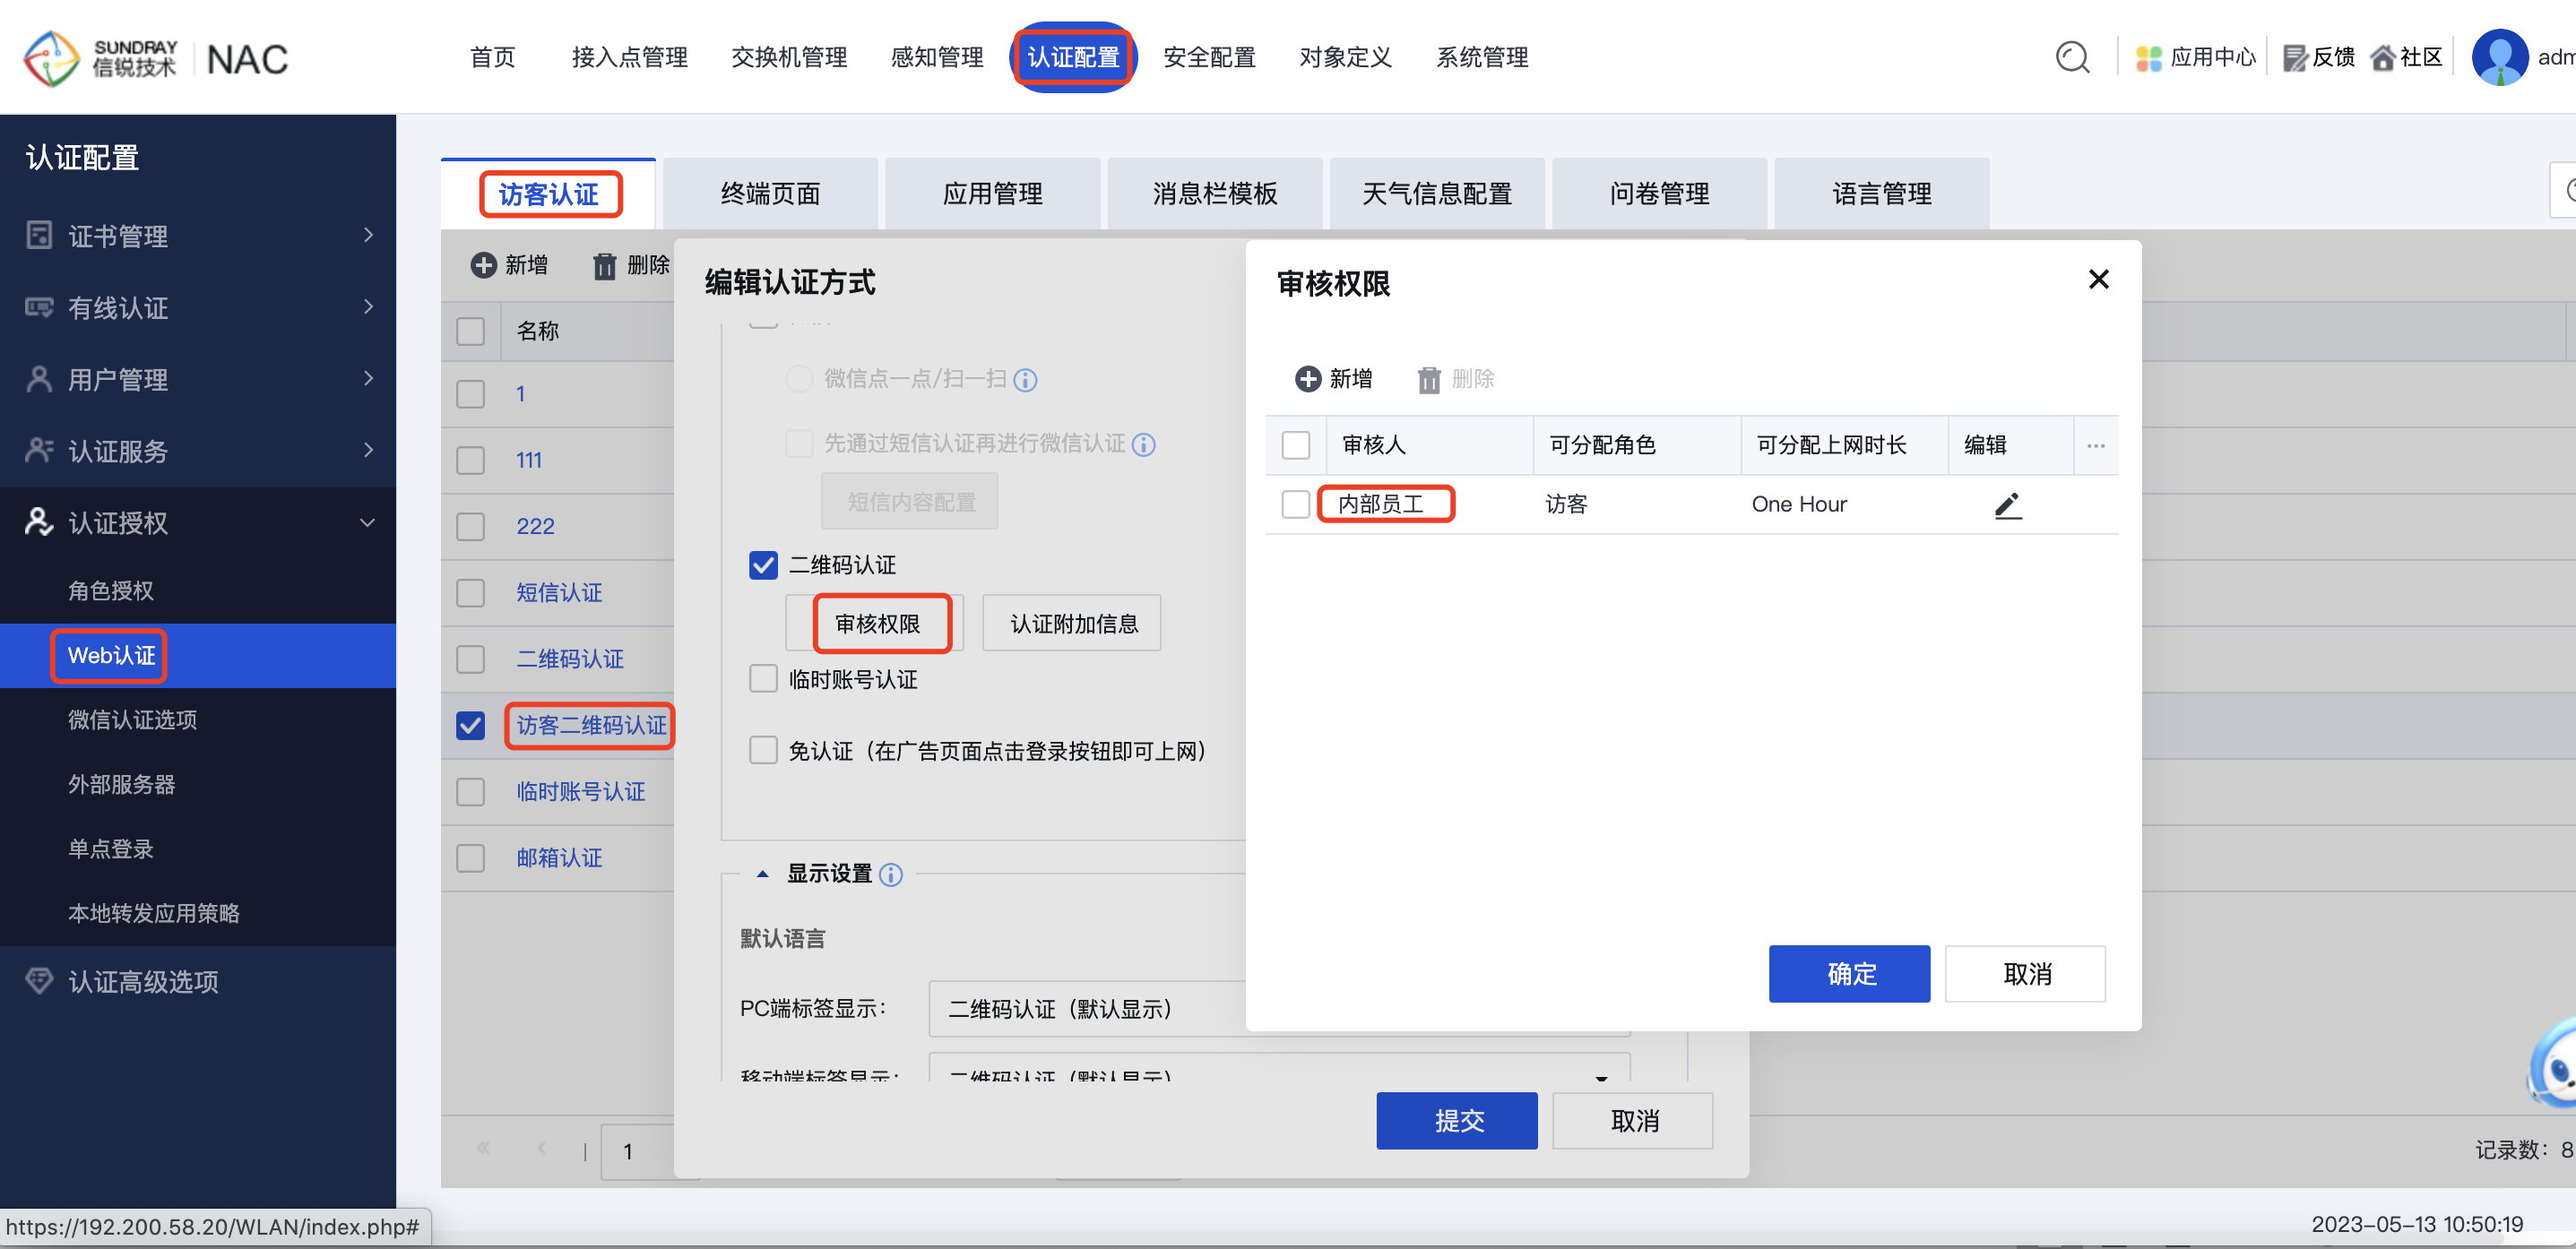Screen dimensions: 2576x1249
Task: Click the admin user avatar
Action: [2500, 57]
